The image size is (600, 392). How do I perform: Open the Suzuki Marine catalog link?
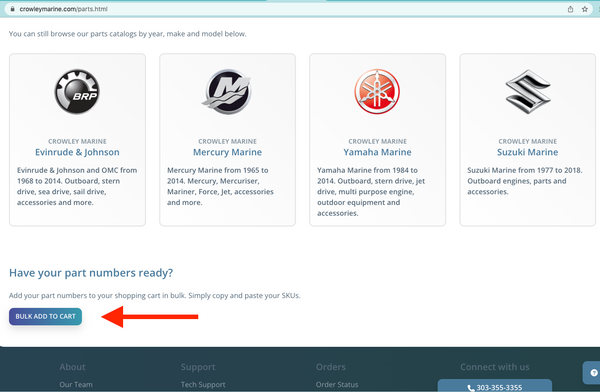(x=527, y=152)
